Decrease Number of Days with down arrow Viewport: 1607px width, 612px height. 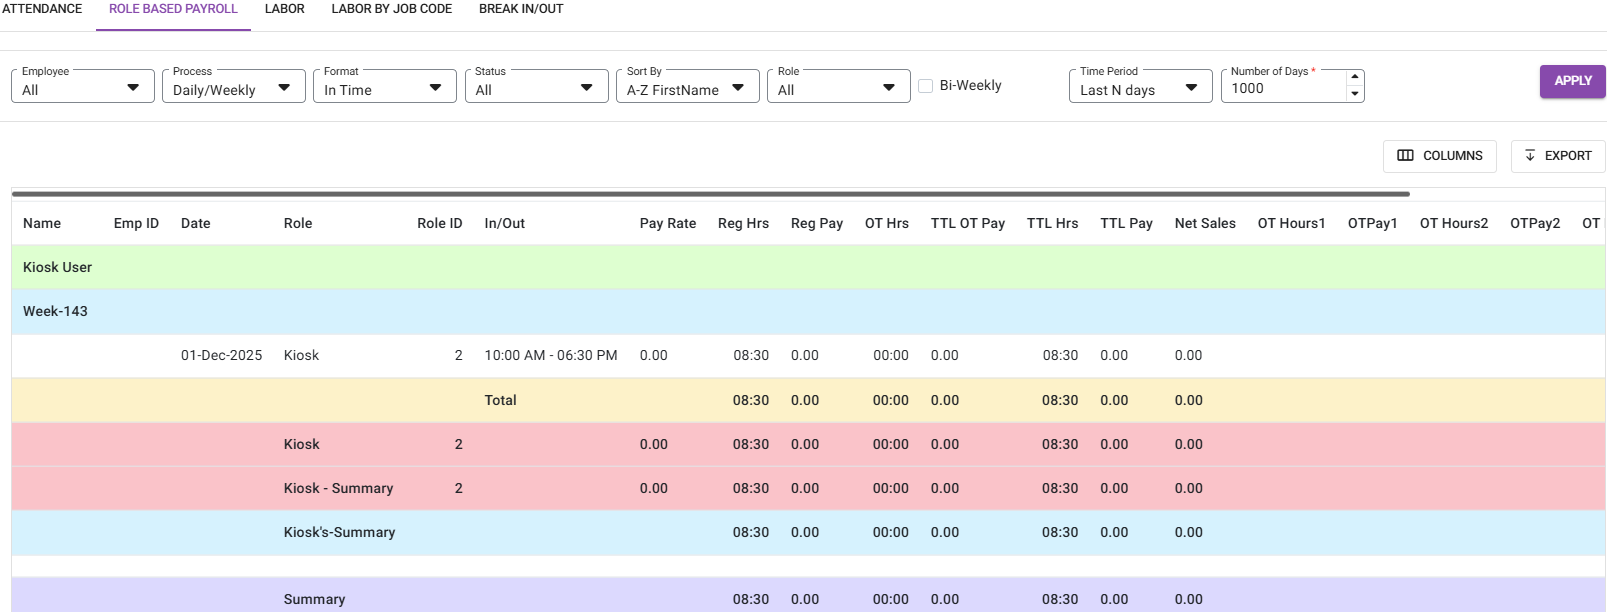pos(1354,94)
